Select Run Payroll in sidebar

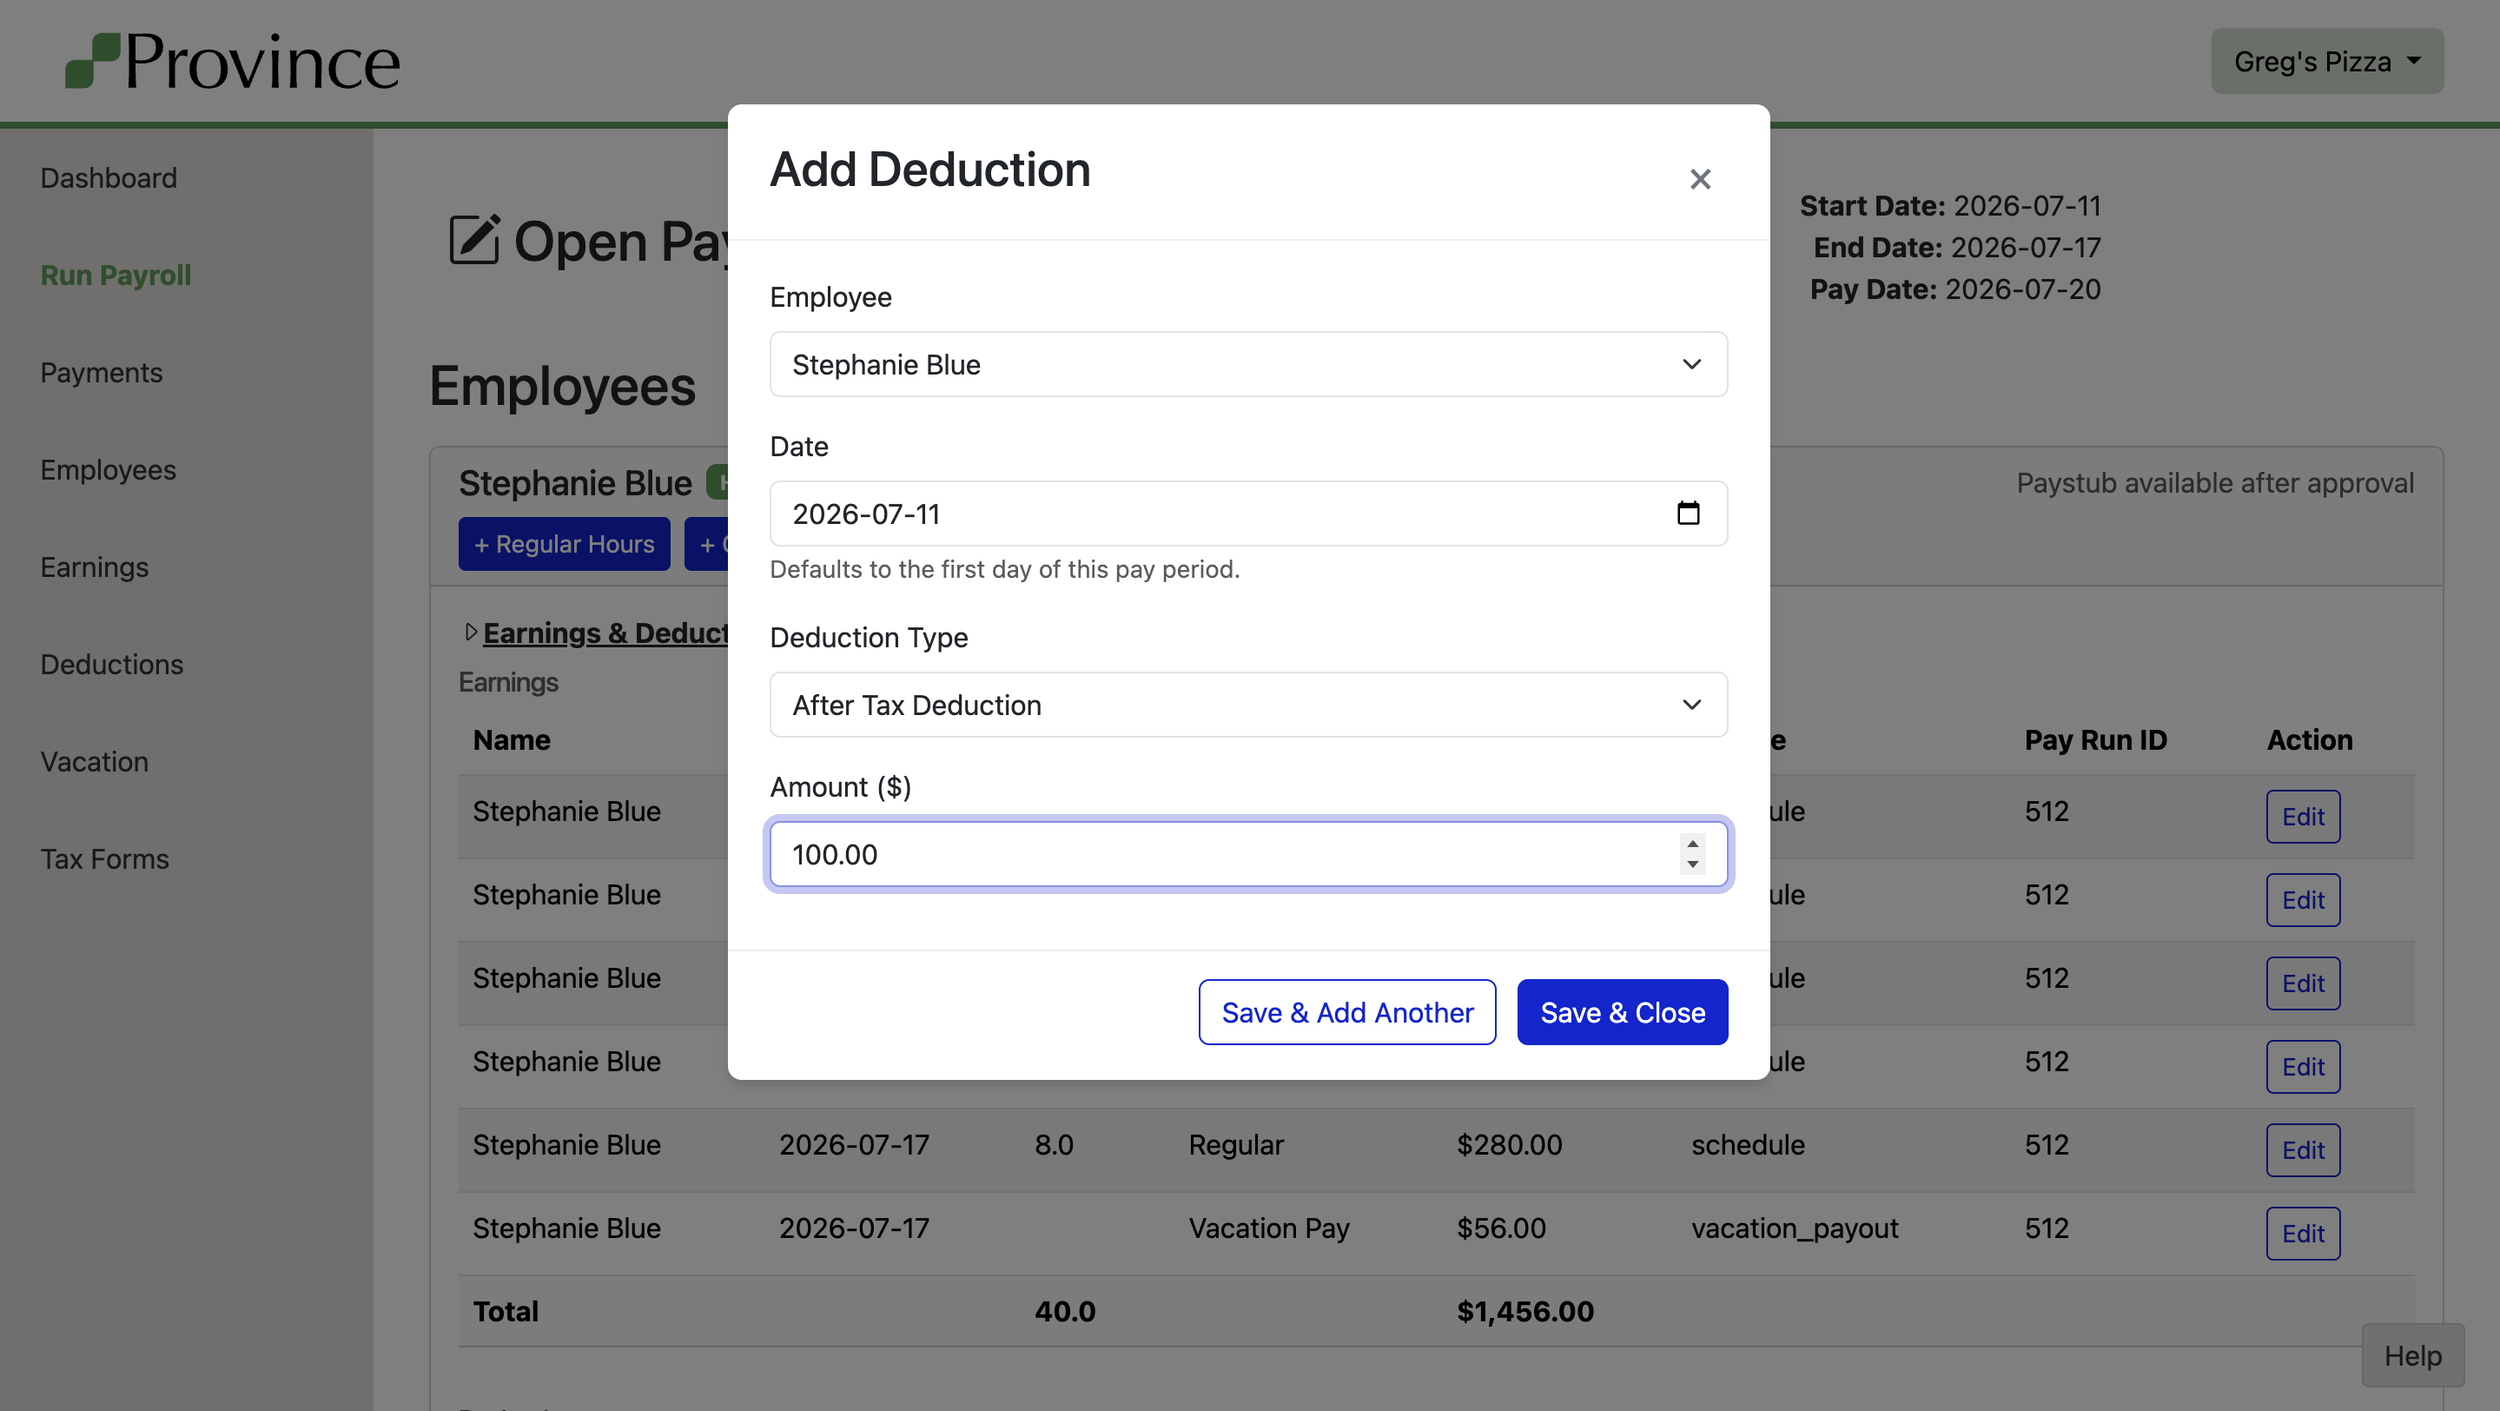[x=116, y=275]
